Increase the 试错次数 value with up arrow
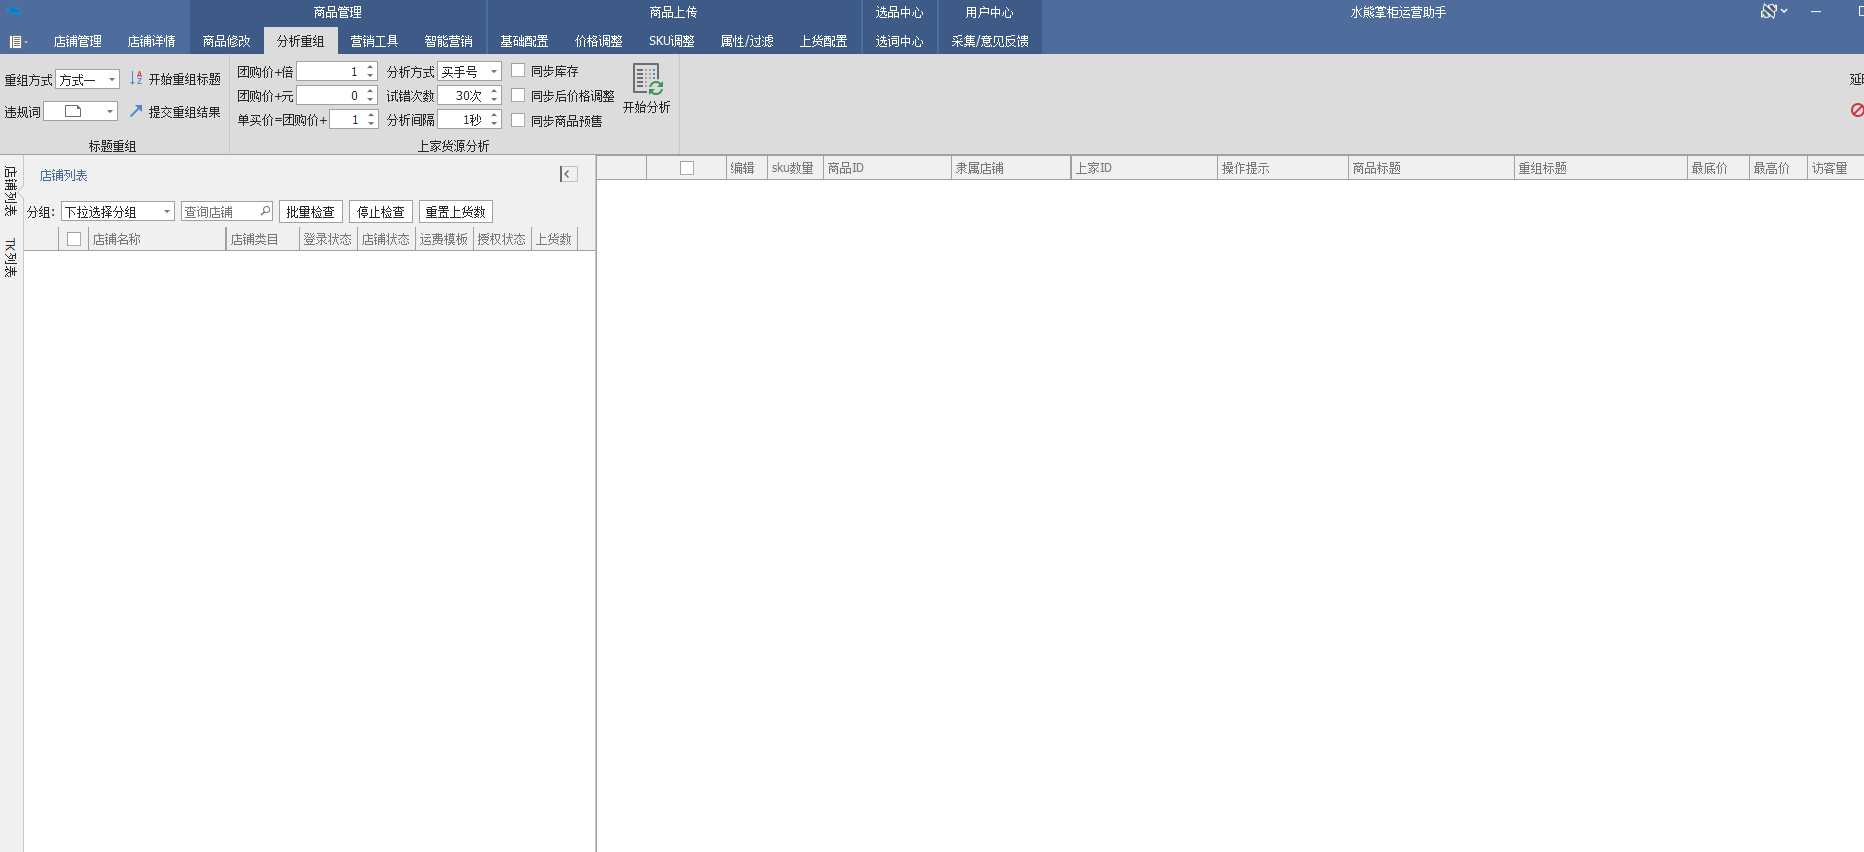1864x852 pixels. (x=494, y=91)
